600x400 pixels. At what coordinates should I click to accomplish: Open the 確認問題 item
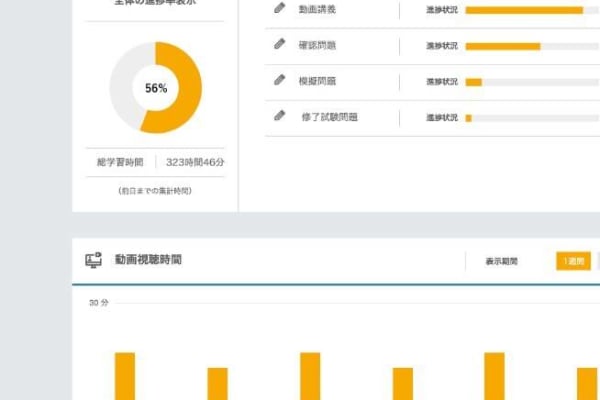(x=317, y=46)
